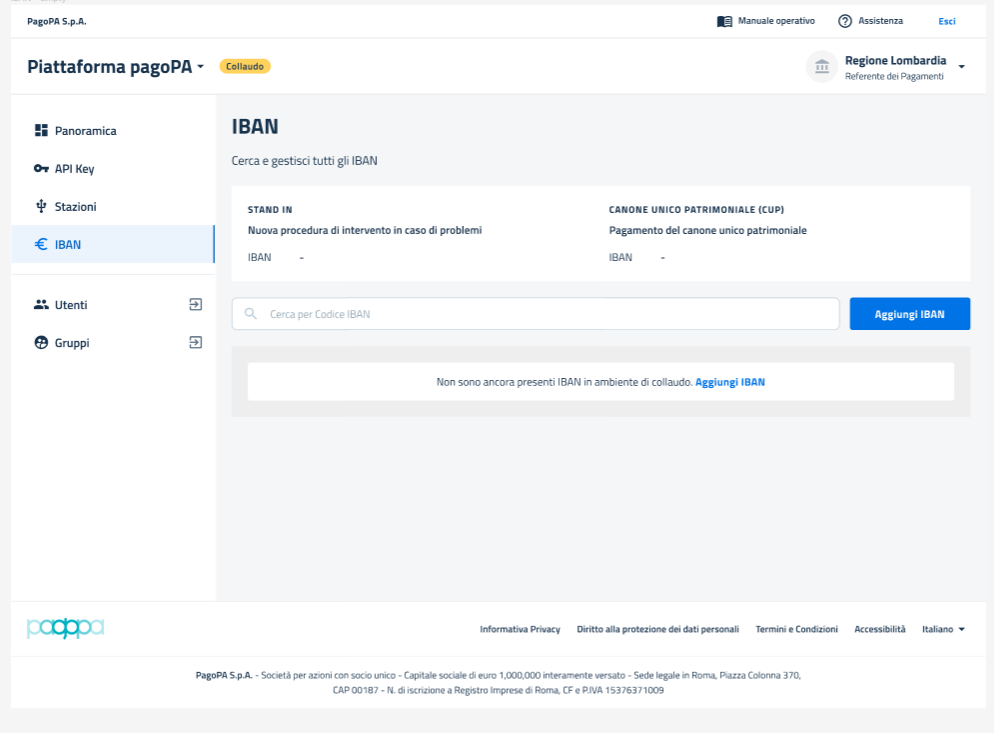This screenshot has width=994, height=733.
Task: Click the exit arrow icon next to Gruppi
Action: [196, 343]
